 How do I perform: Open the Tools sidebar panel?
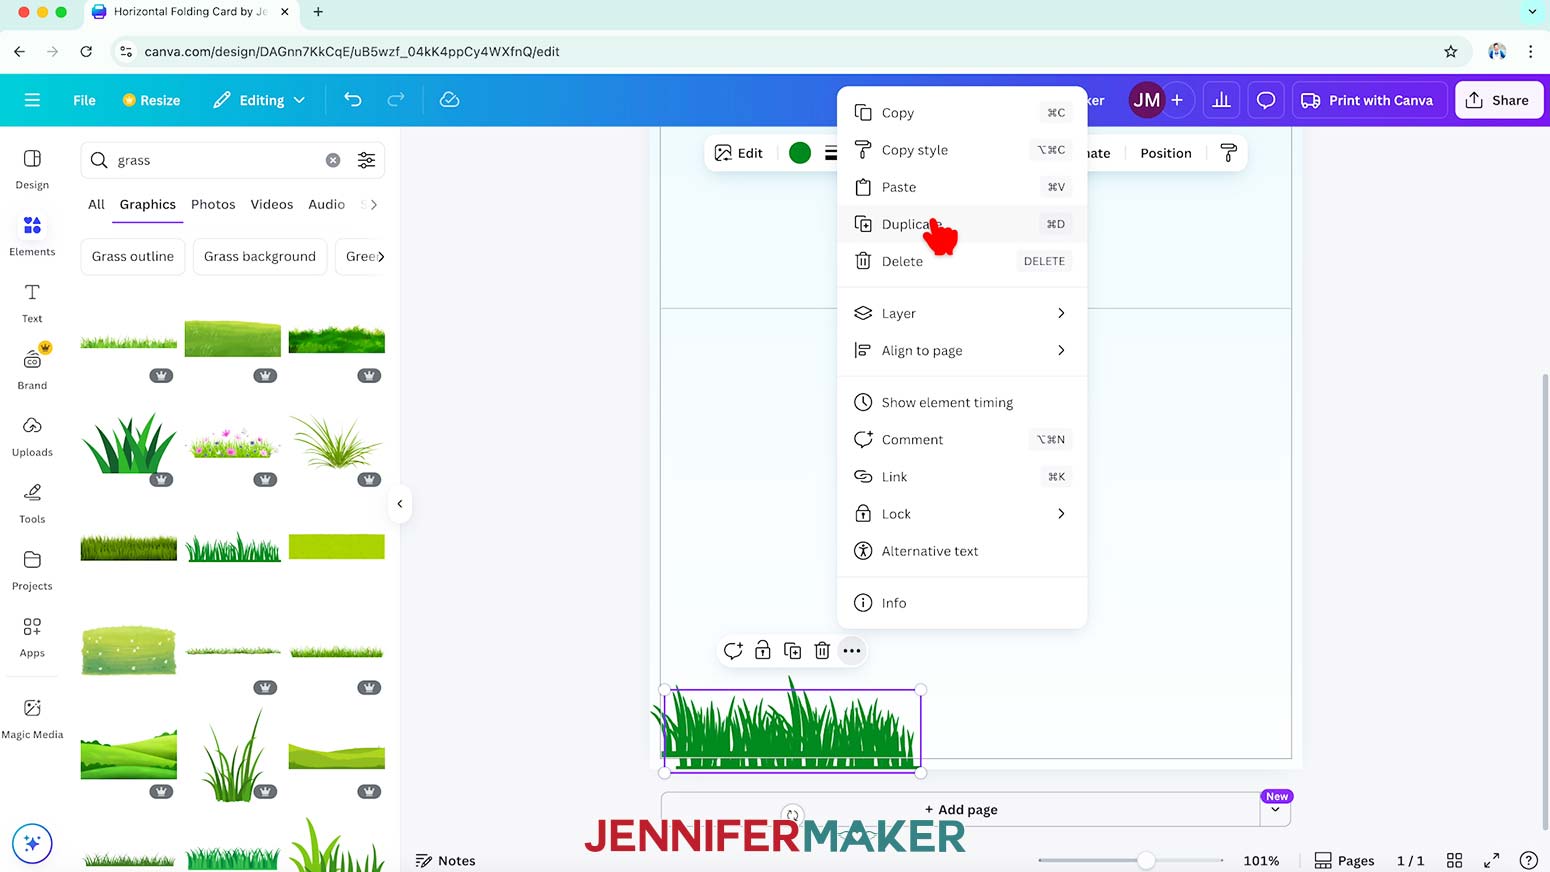click(32, 504)
